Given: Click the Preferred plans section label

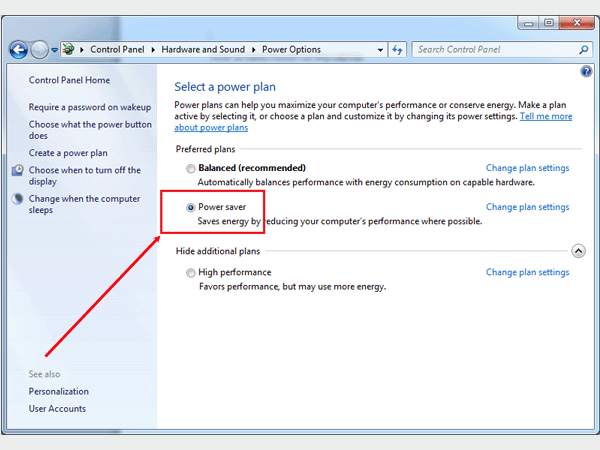Looking at the screenshot, I should click(x=205, y=149).
